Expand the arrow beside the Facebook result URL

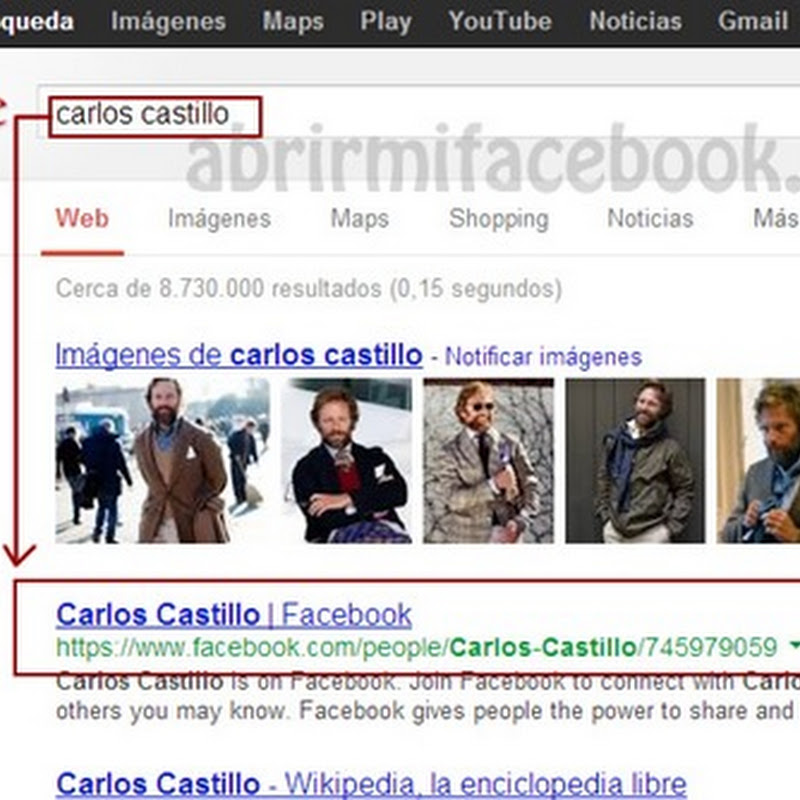click(x=794, y=647)
